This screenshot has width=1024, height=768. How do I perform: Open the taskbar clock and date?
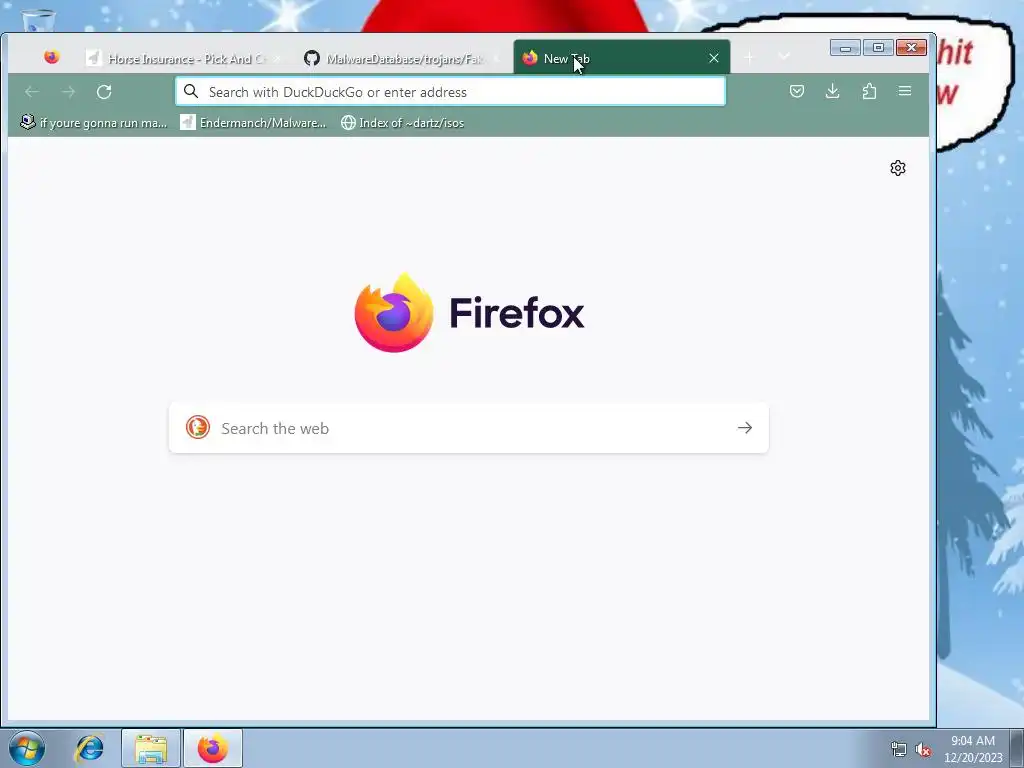point(972,748)
